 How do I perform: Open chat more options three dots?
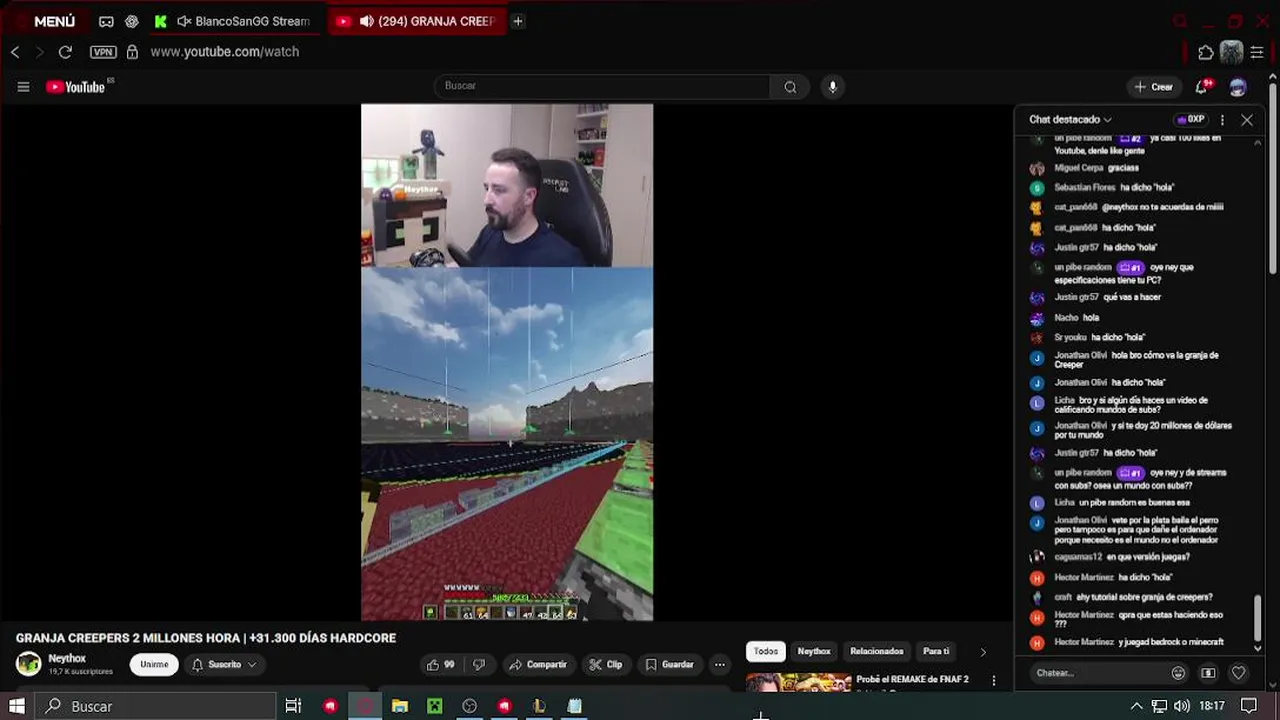click(1222, 119)
